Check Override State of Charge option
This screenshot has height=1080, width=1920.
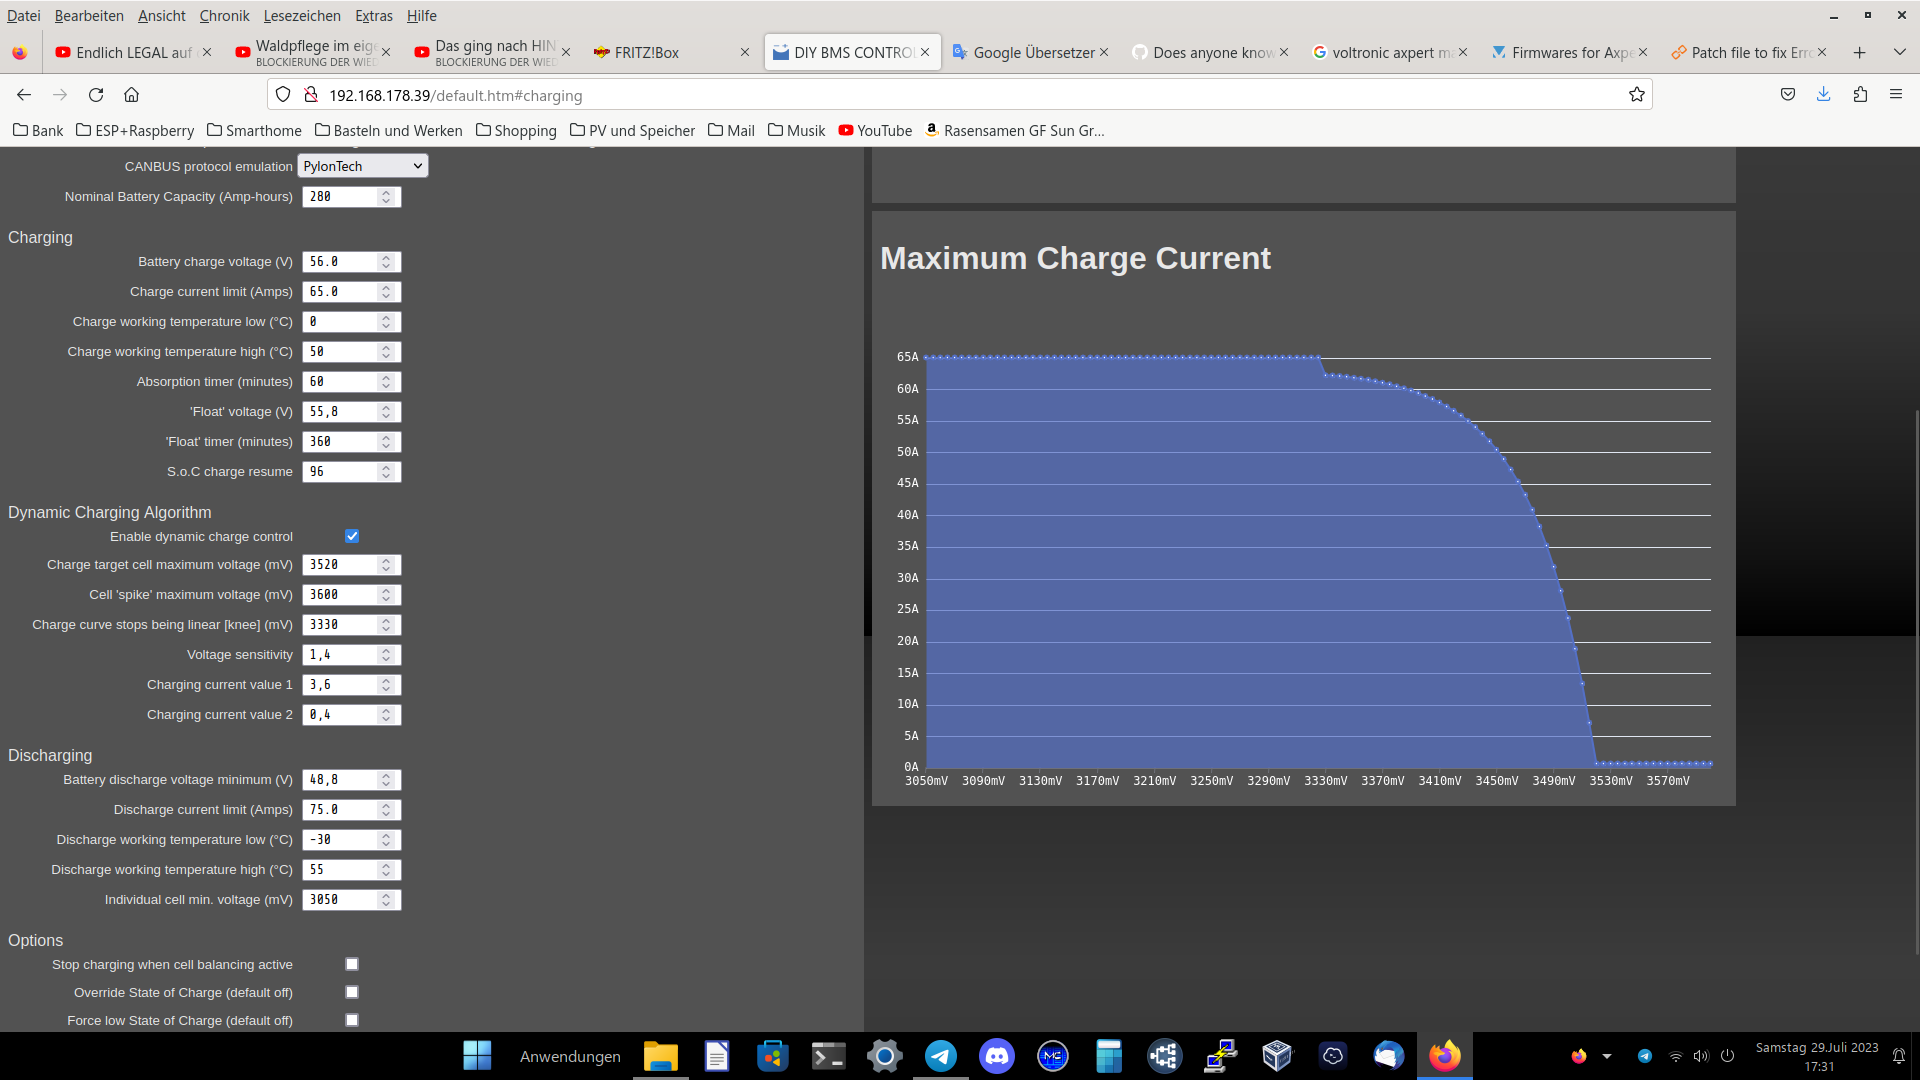coord(351,992)
